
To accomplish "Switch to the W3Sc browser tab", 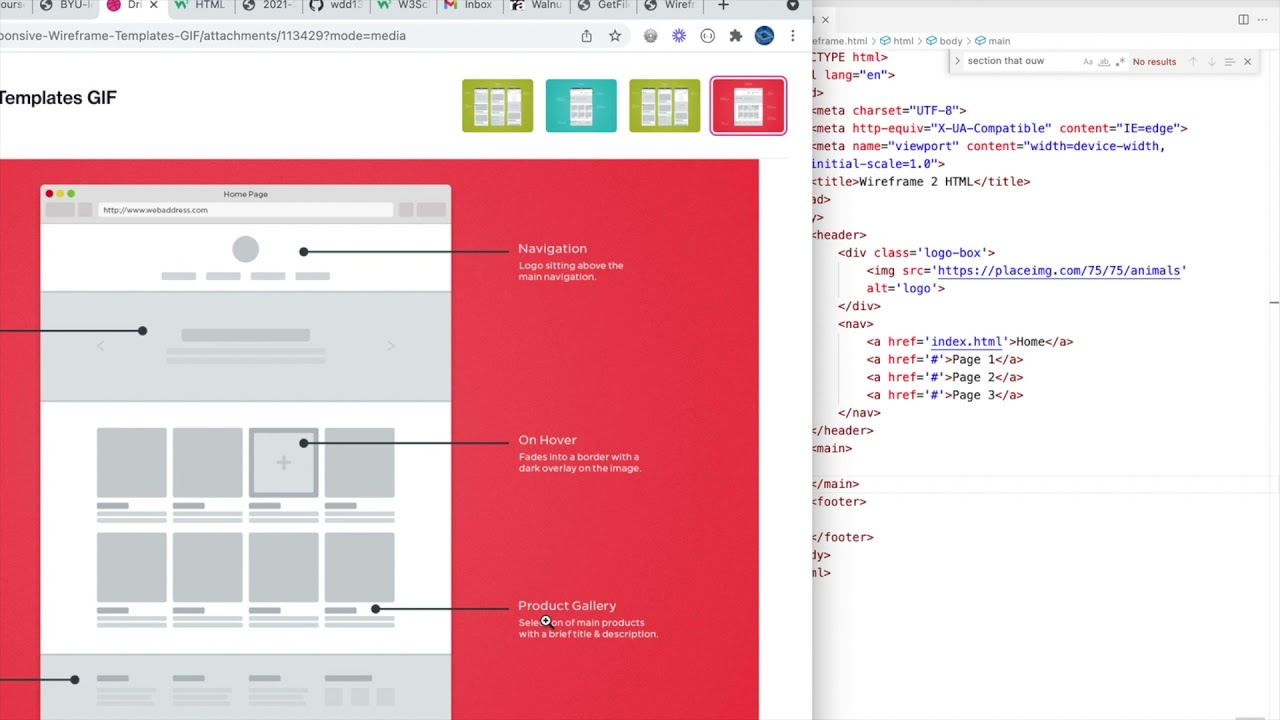I will click(x=402, y=5).
